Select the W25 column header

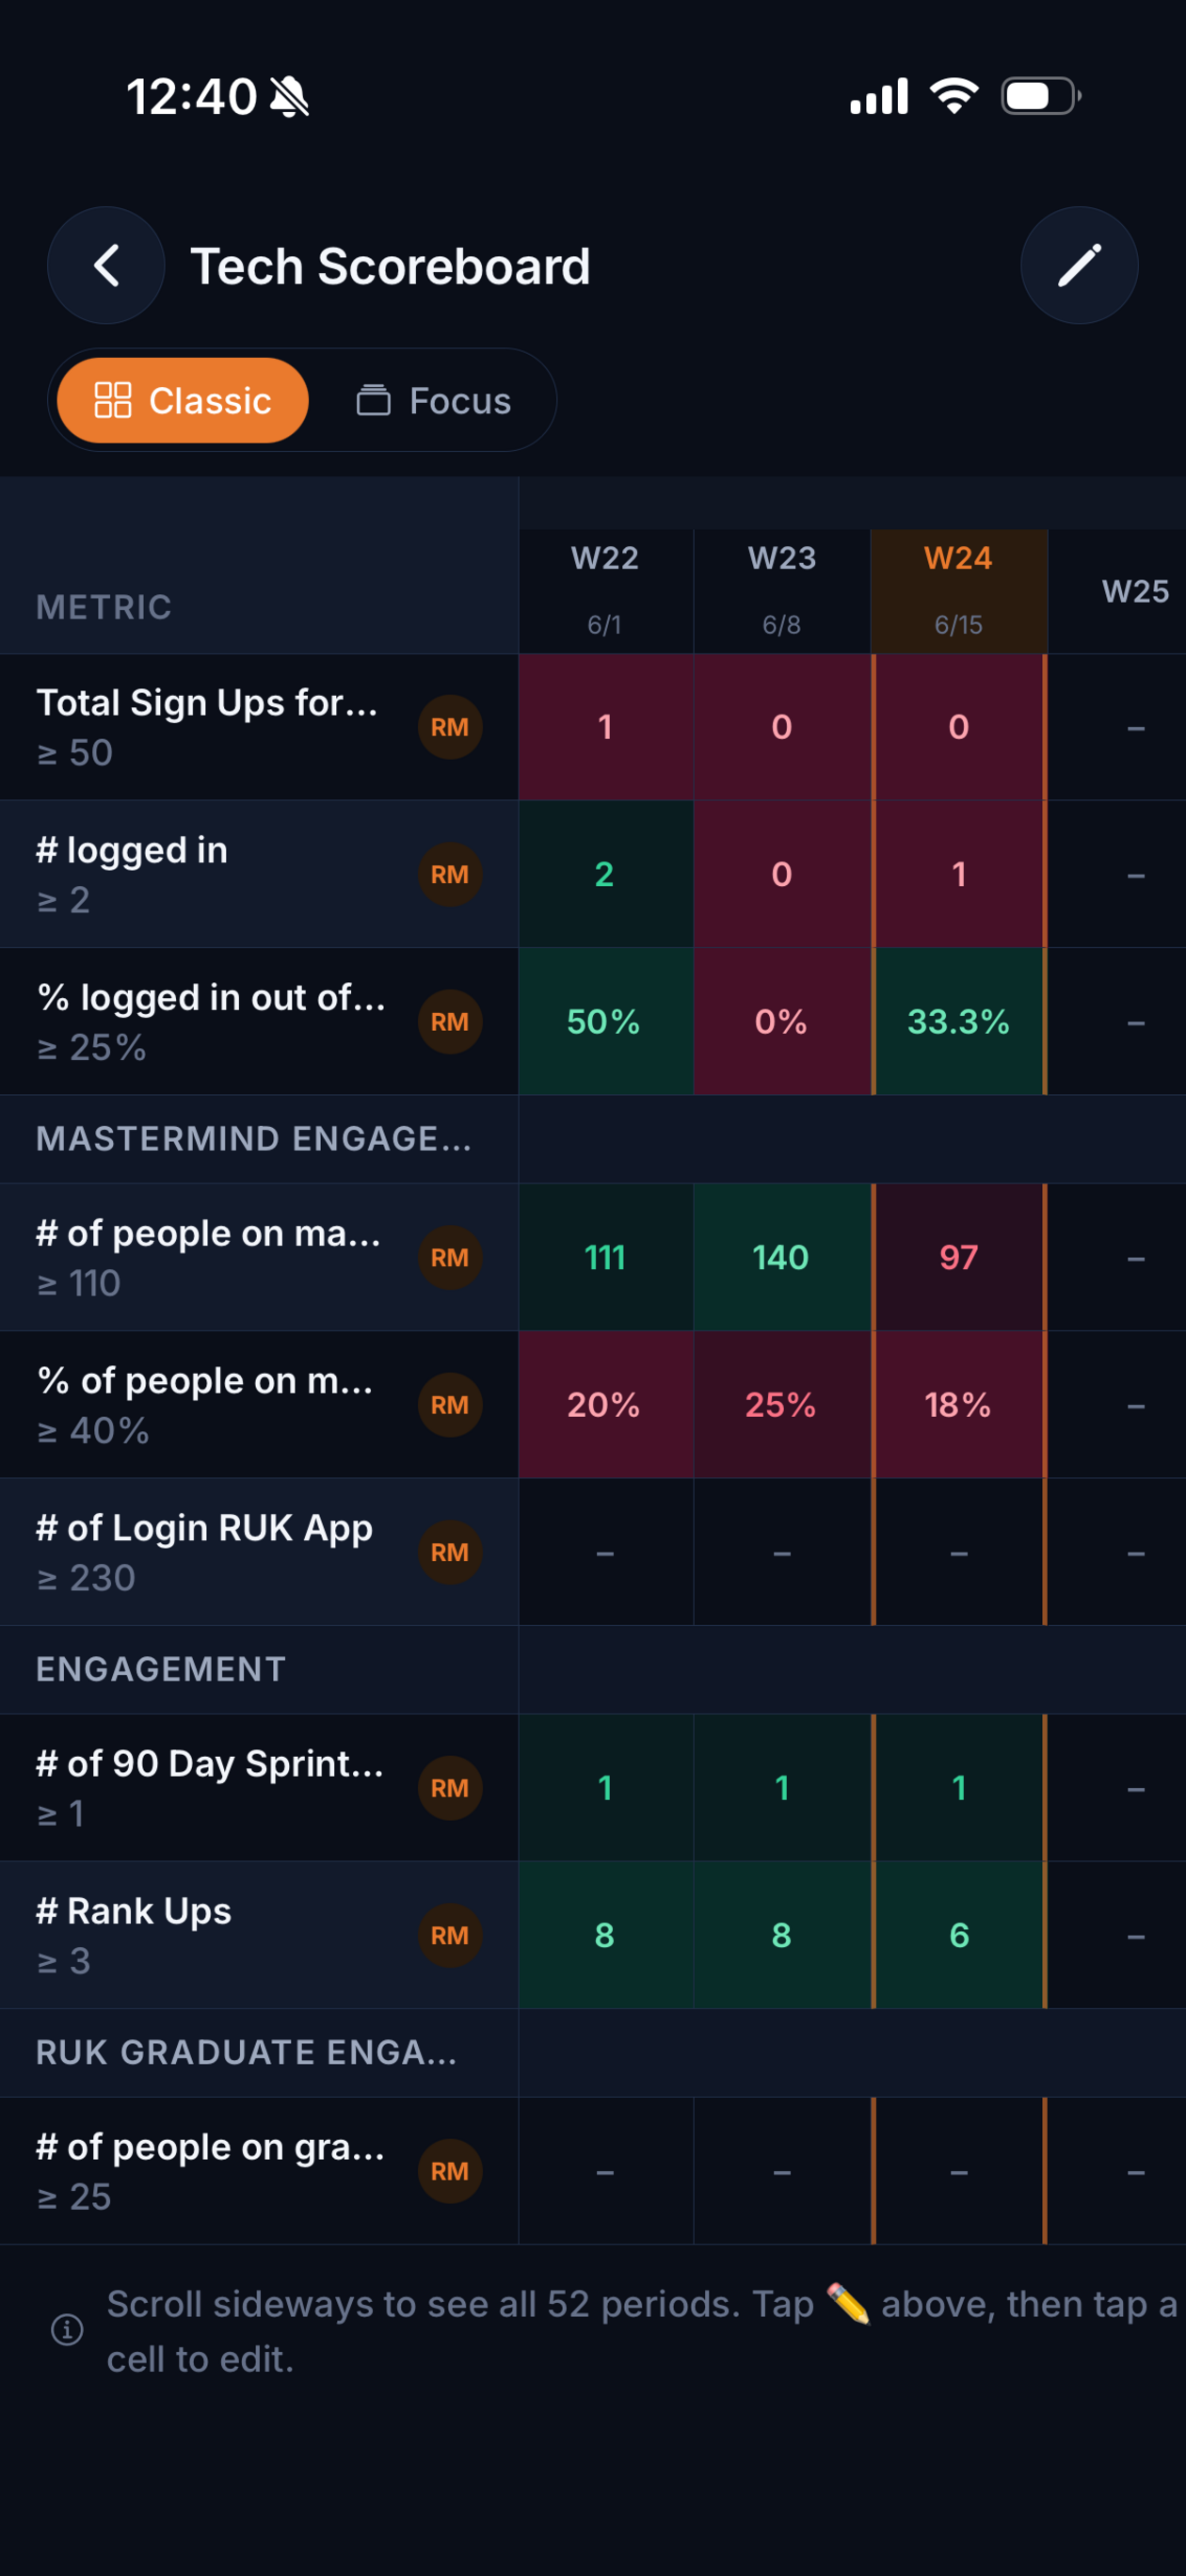[1134, 591]
